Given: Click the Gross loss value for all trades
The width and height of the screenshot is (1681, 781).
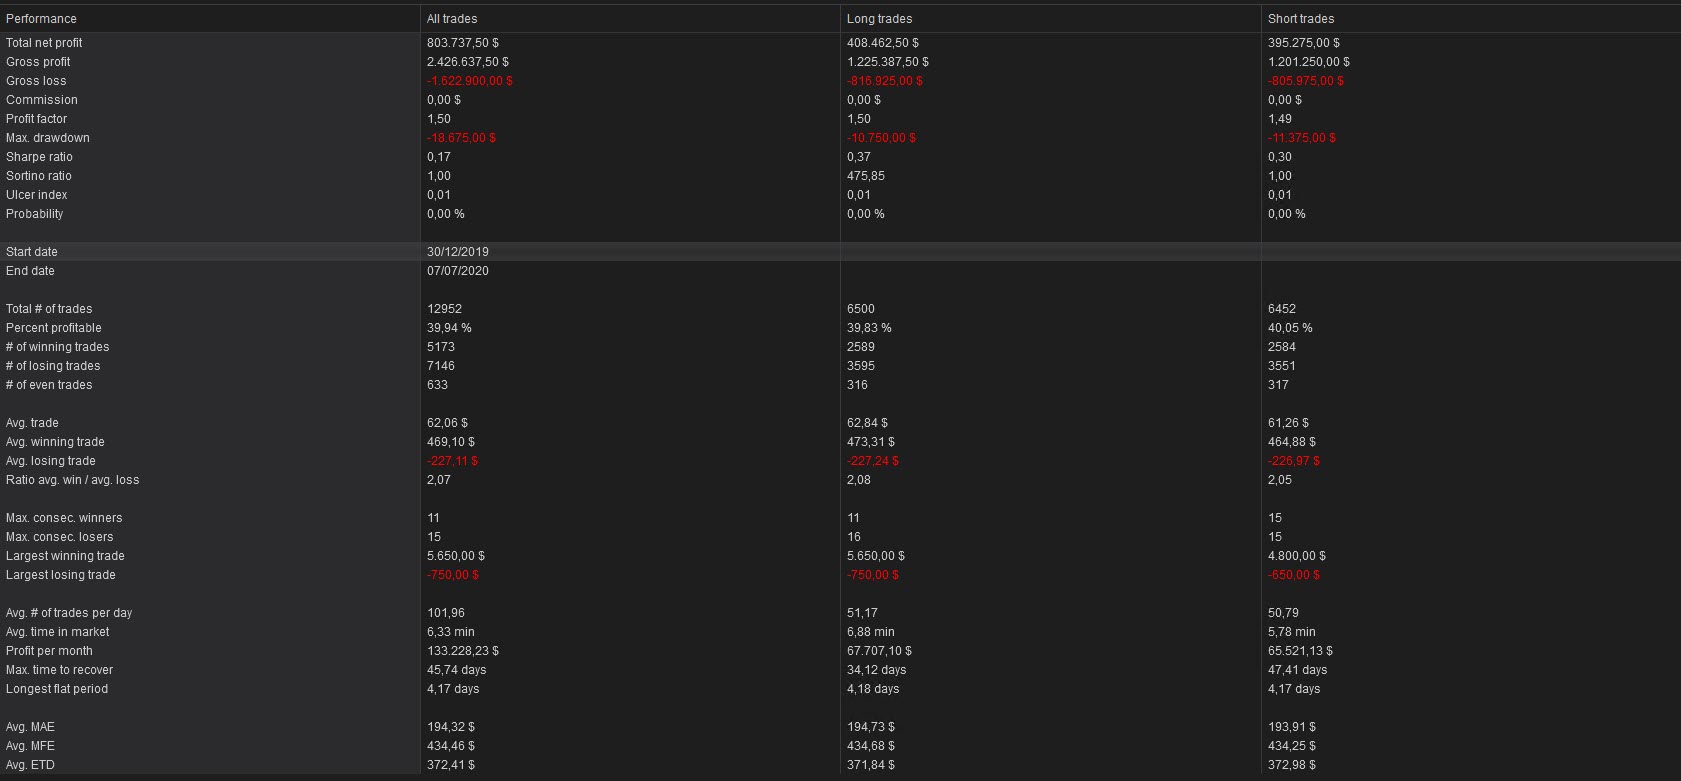Looking at the screenshot, I should click(469, 81).
